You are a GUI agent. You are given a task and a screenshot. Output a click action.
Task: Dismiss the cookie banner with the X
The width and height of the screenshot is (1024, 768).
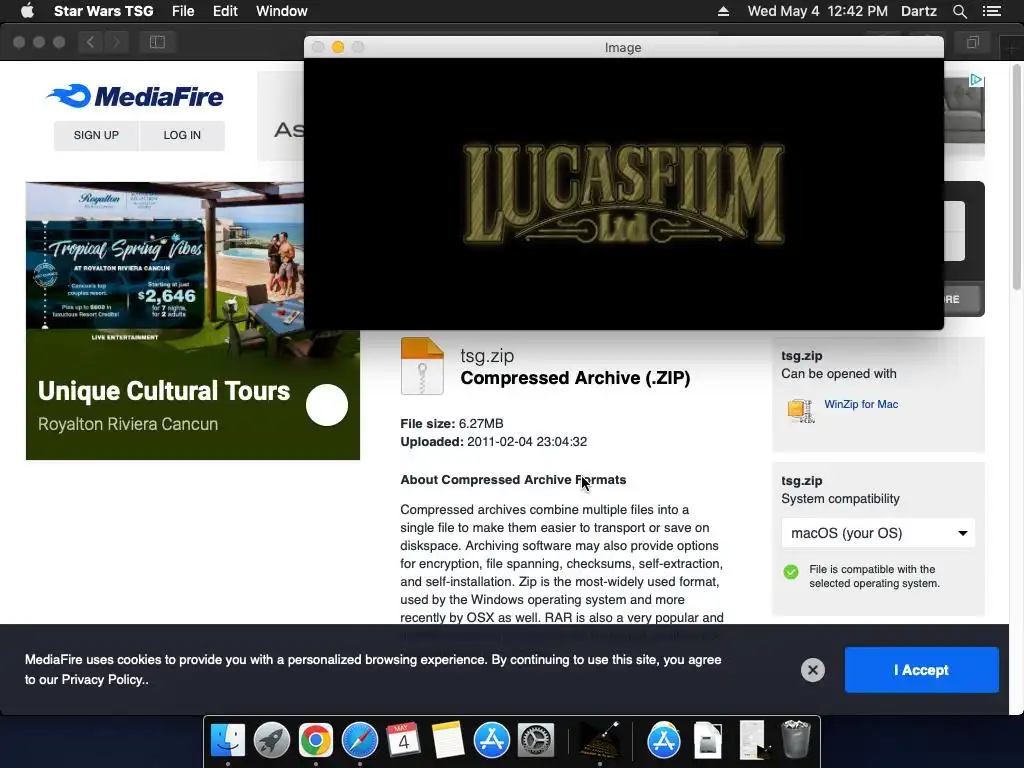pyautogui.click(x=812, y=670)
